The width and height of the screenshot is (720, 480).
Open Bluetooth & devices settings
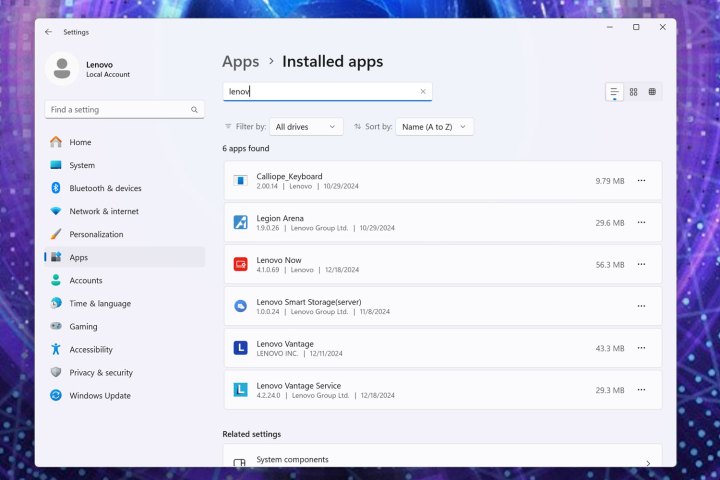pos(105,188)
